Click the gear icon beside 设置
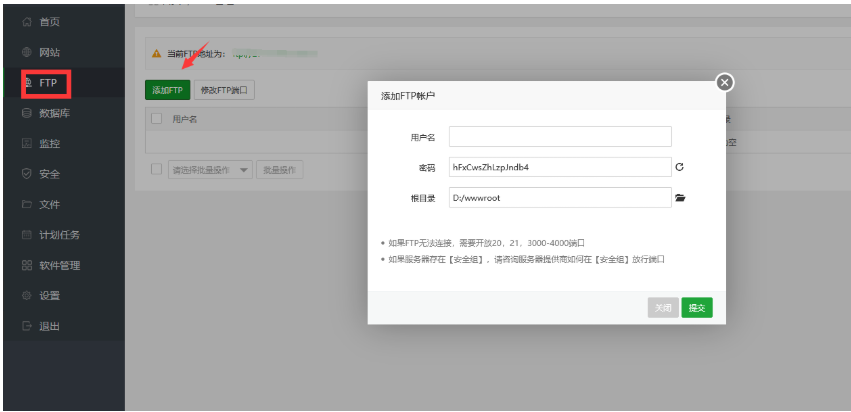Screen dimensions: 851x412 (x=27, y=296)
